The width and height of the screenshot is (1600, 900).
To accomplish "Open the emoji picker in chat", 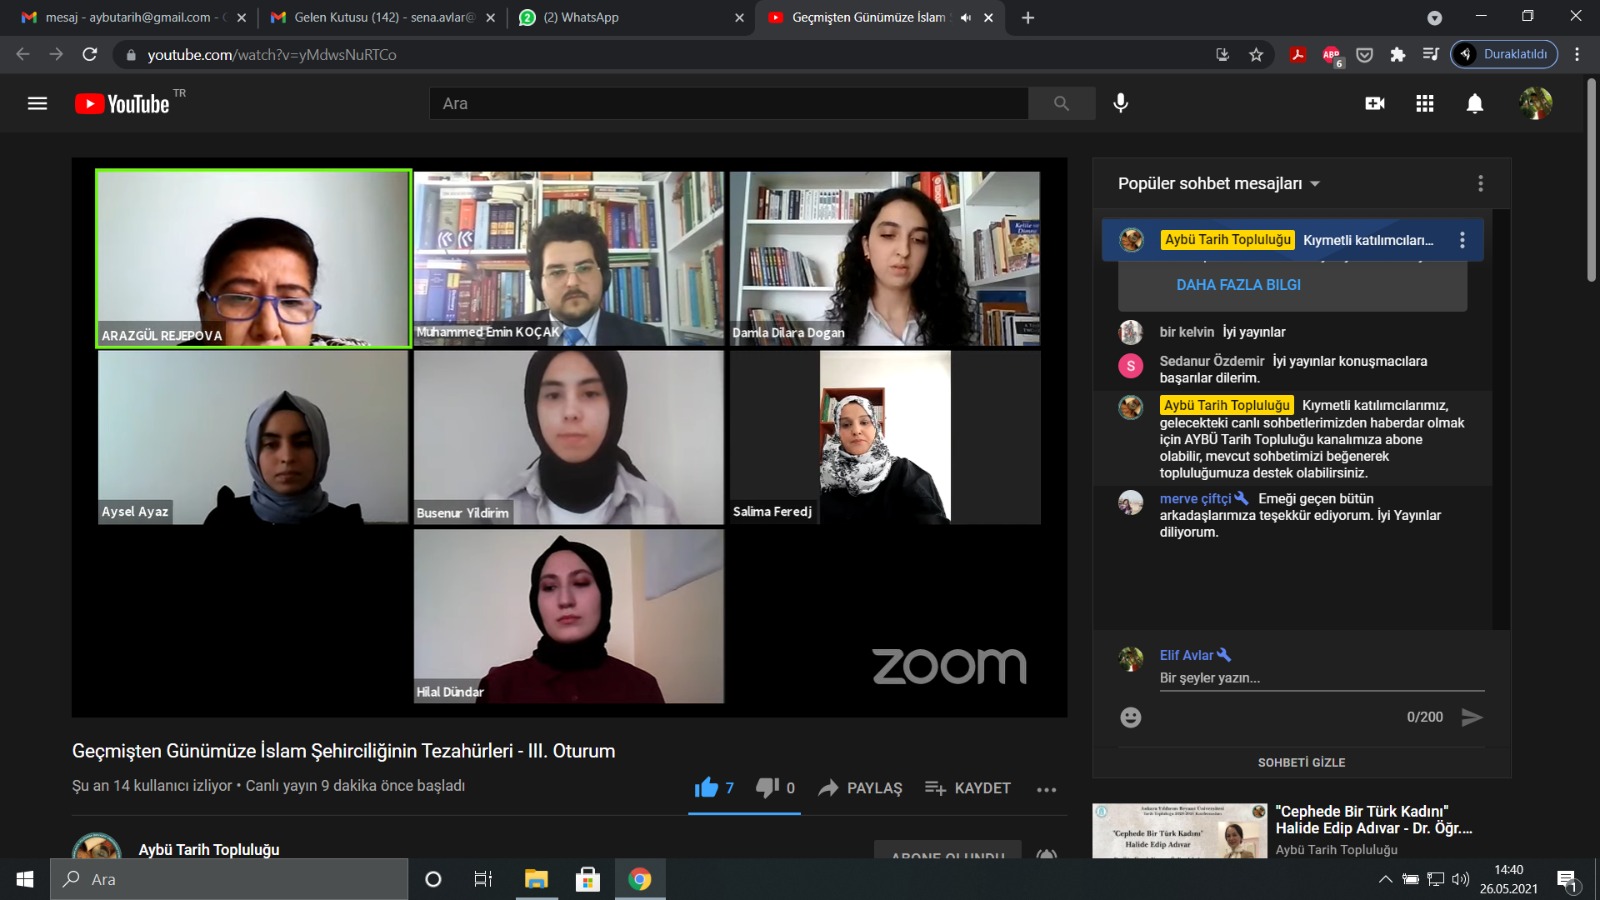I will coord(1131,717).
